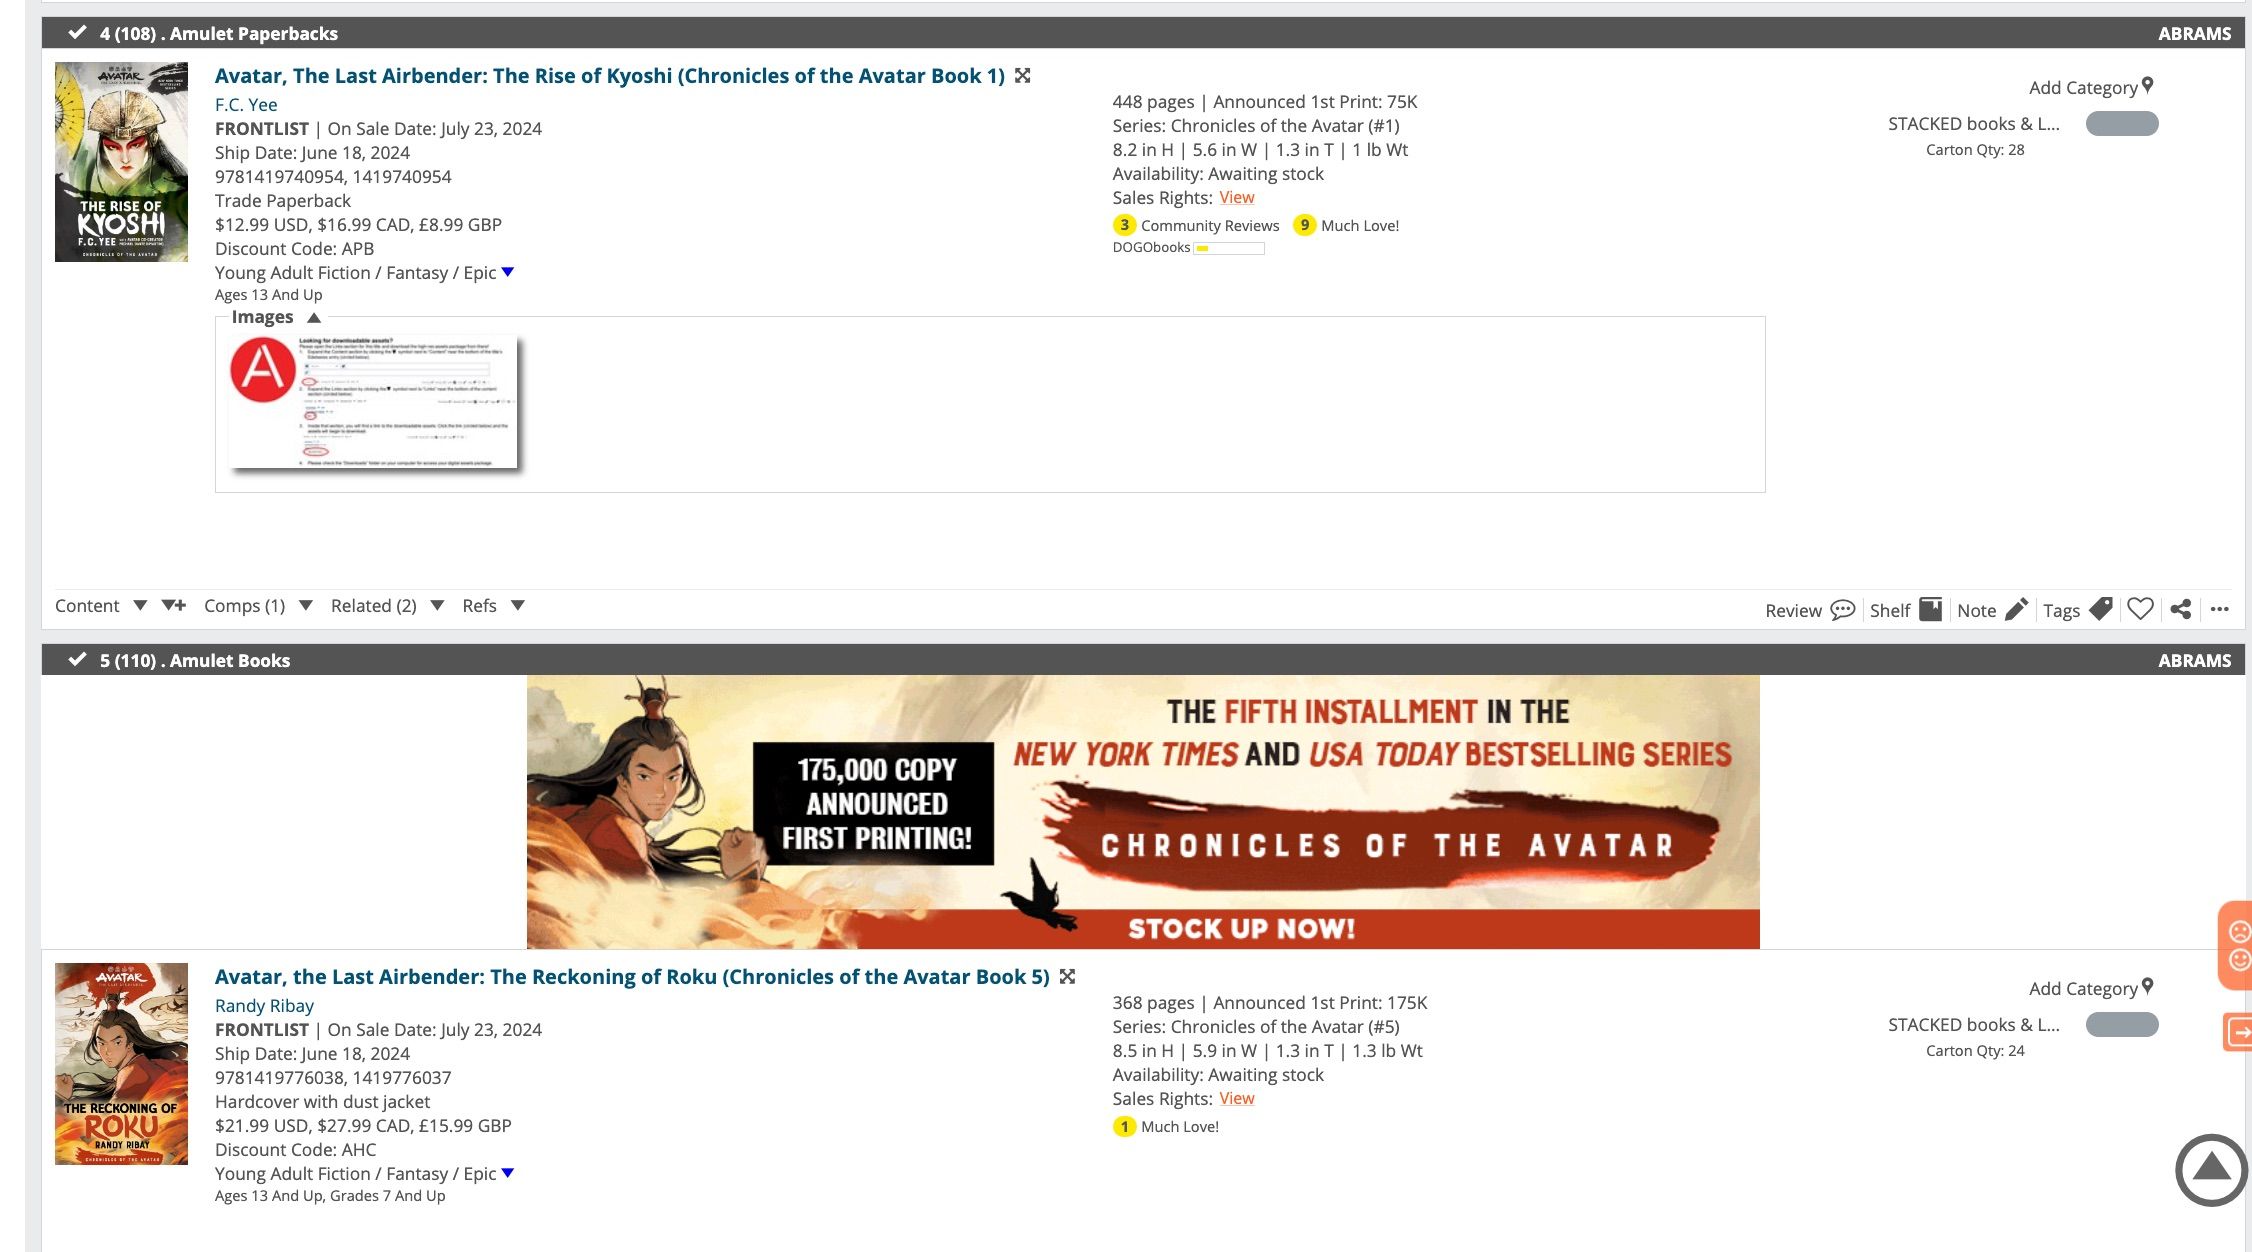Viewport: 2252px width, 1252px height.
Task: Expand the Content dropdown menu
Action: pyautogui.click(x=139, y=604)
